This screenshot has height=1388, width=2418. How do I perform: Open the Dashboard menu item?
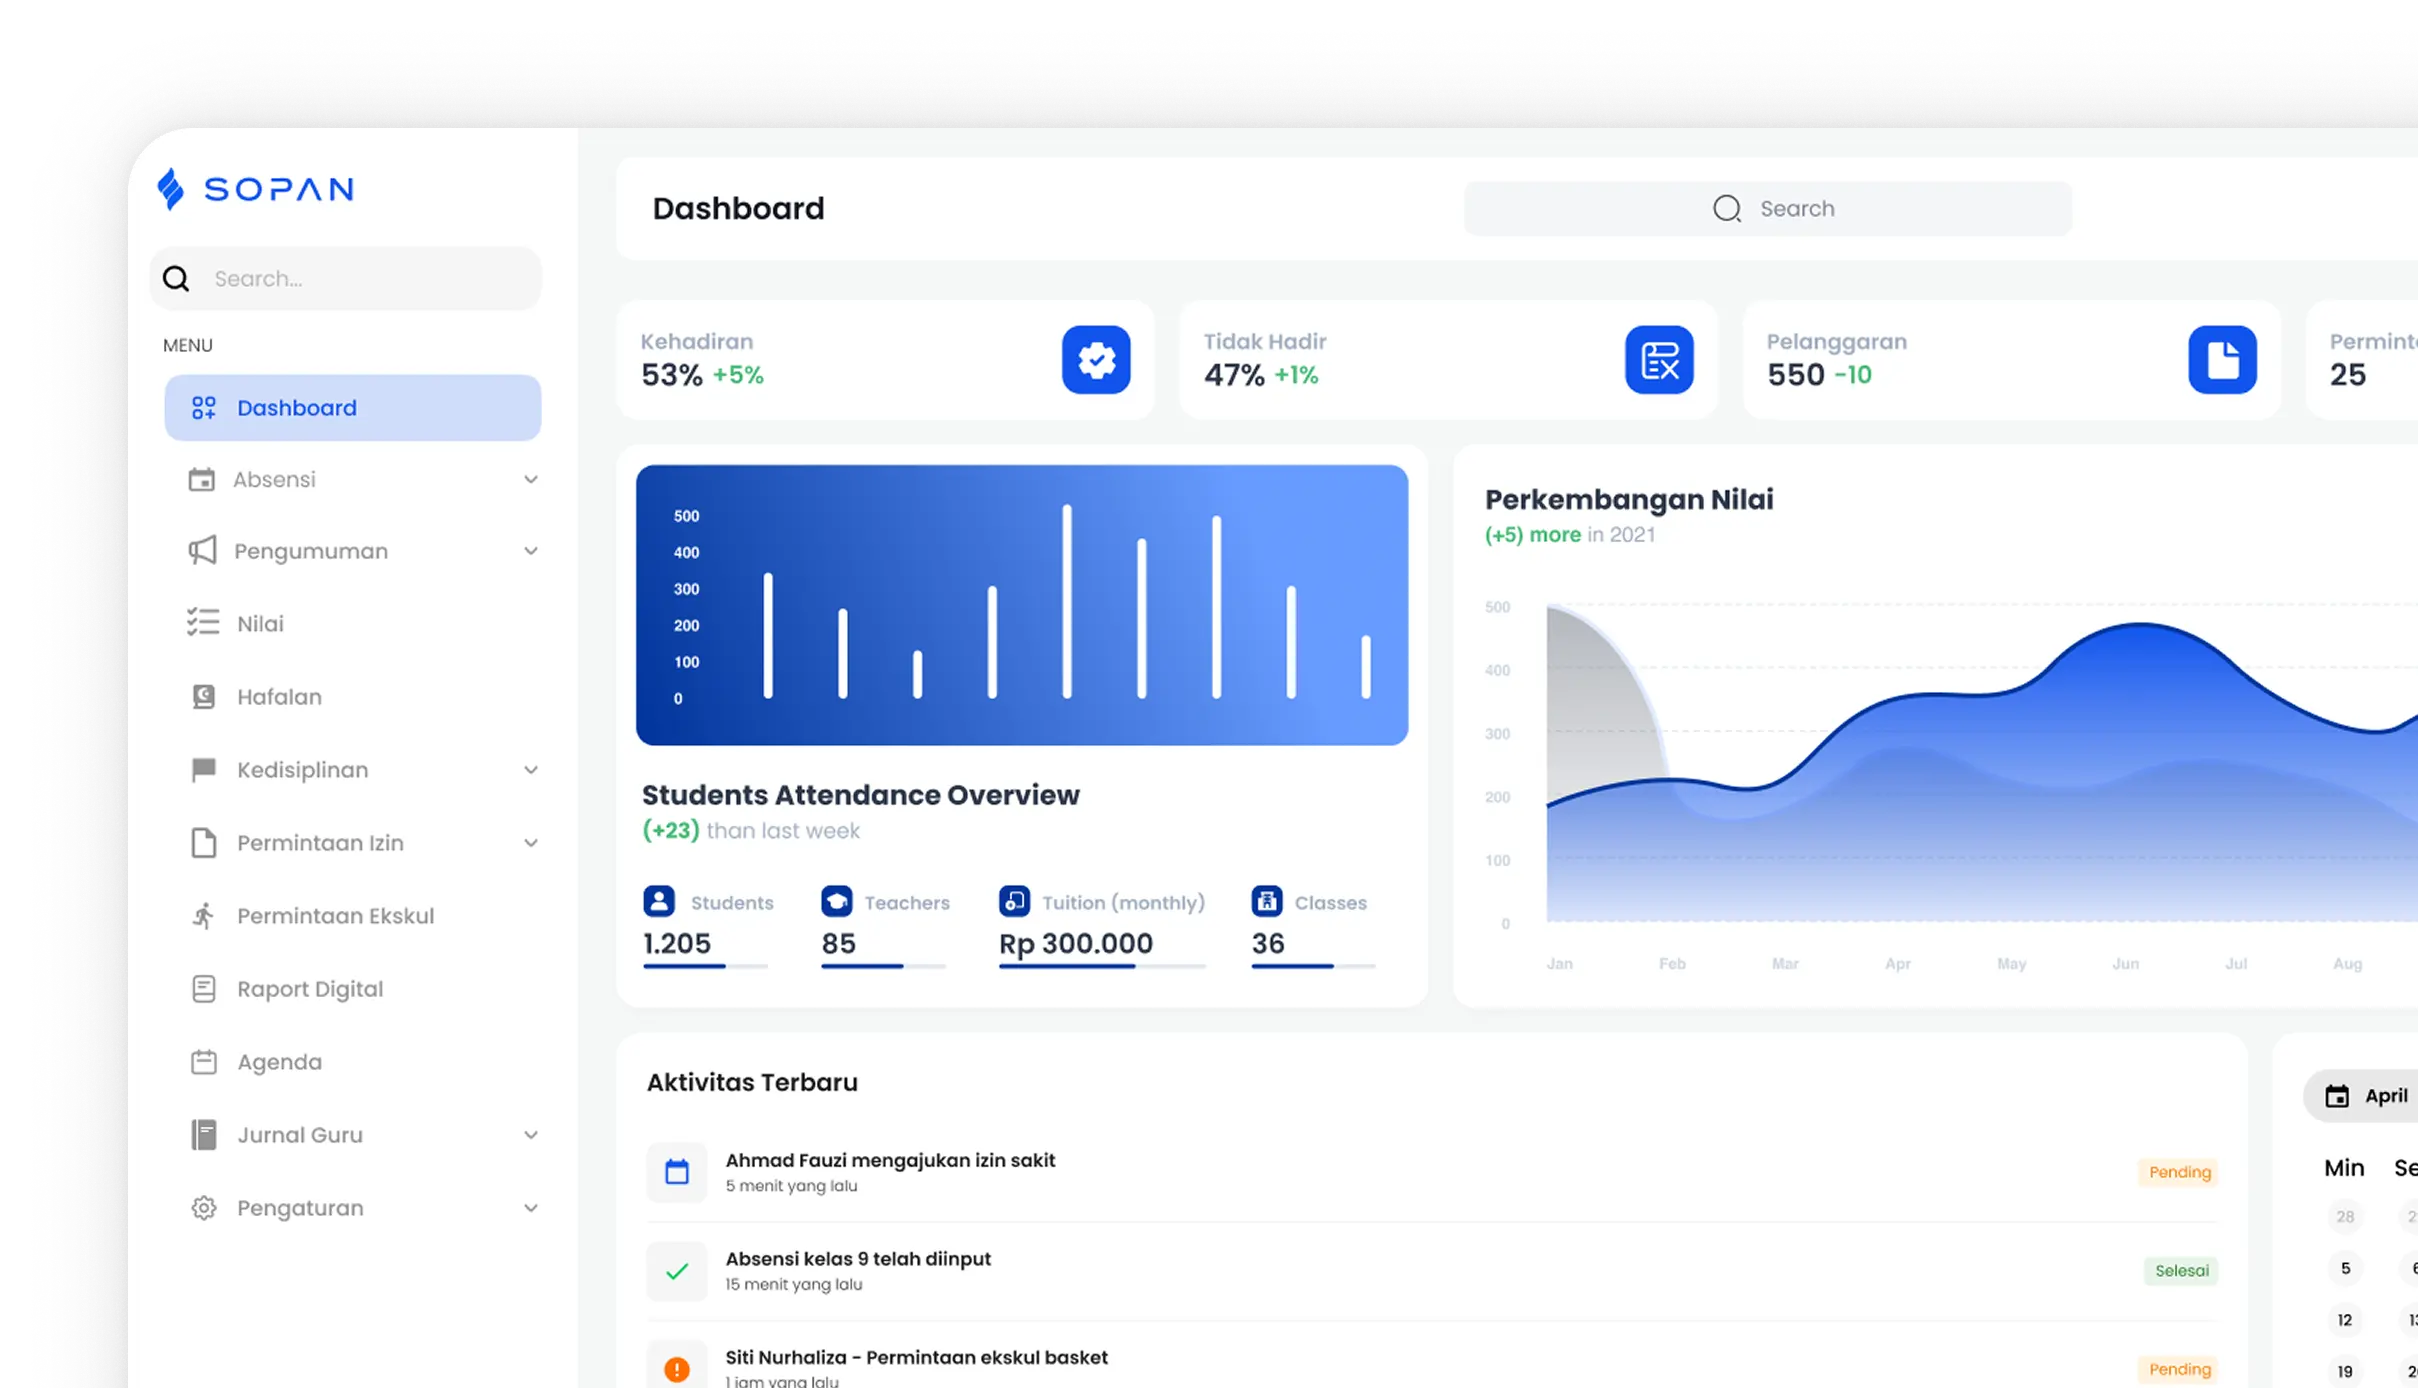[353, 408]
